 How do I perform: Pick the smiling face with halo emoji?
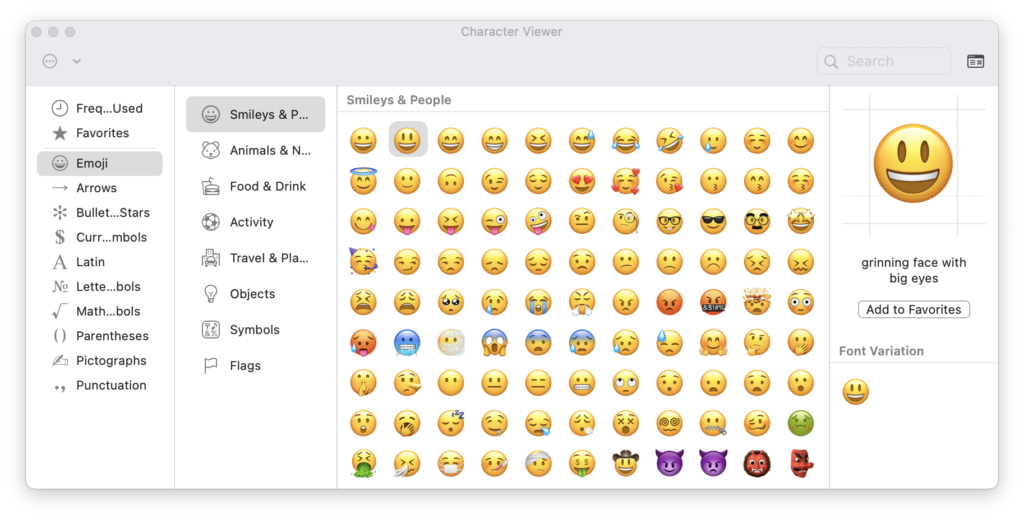click(363, 181)
